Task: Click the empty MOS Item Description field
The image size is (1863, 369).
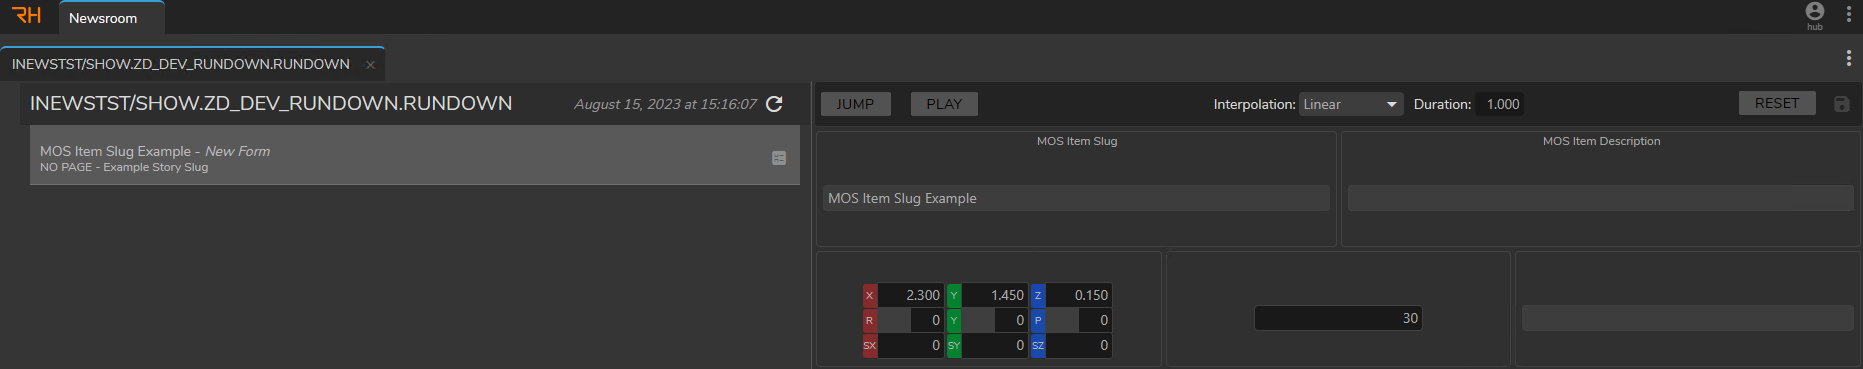Action: [1600, 198]
